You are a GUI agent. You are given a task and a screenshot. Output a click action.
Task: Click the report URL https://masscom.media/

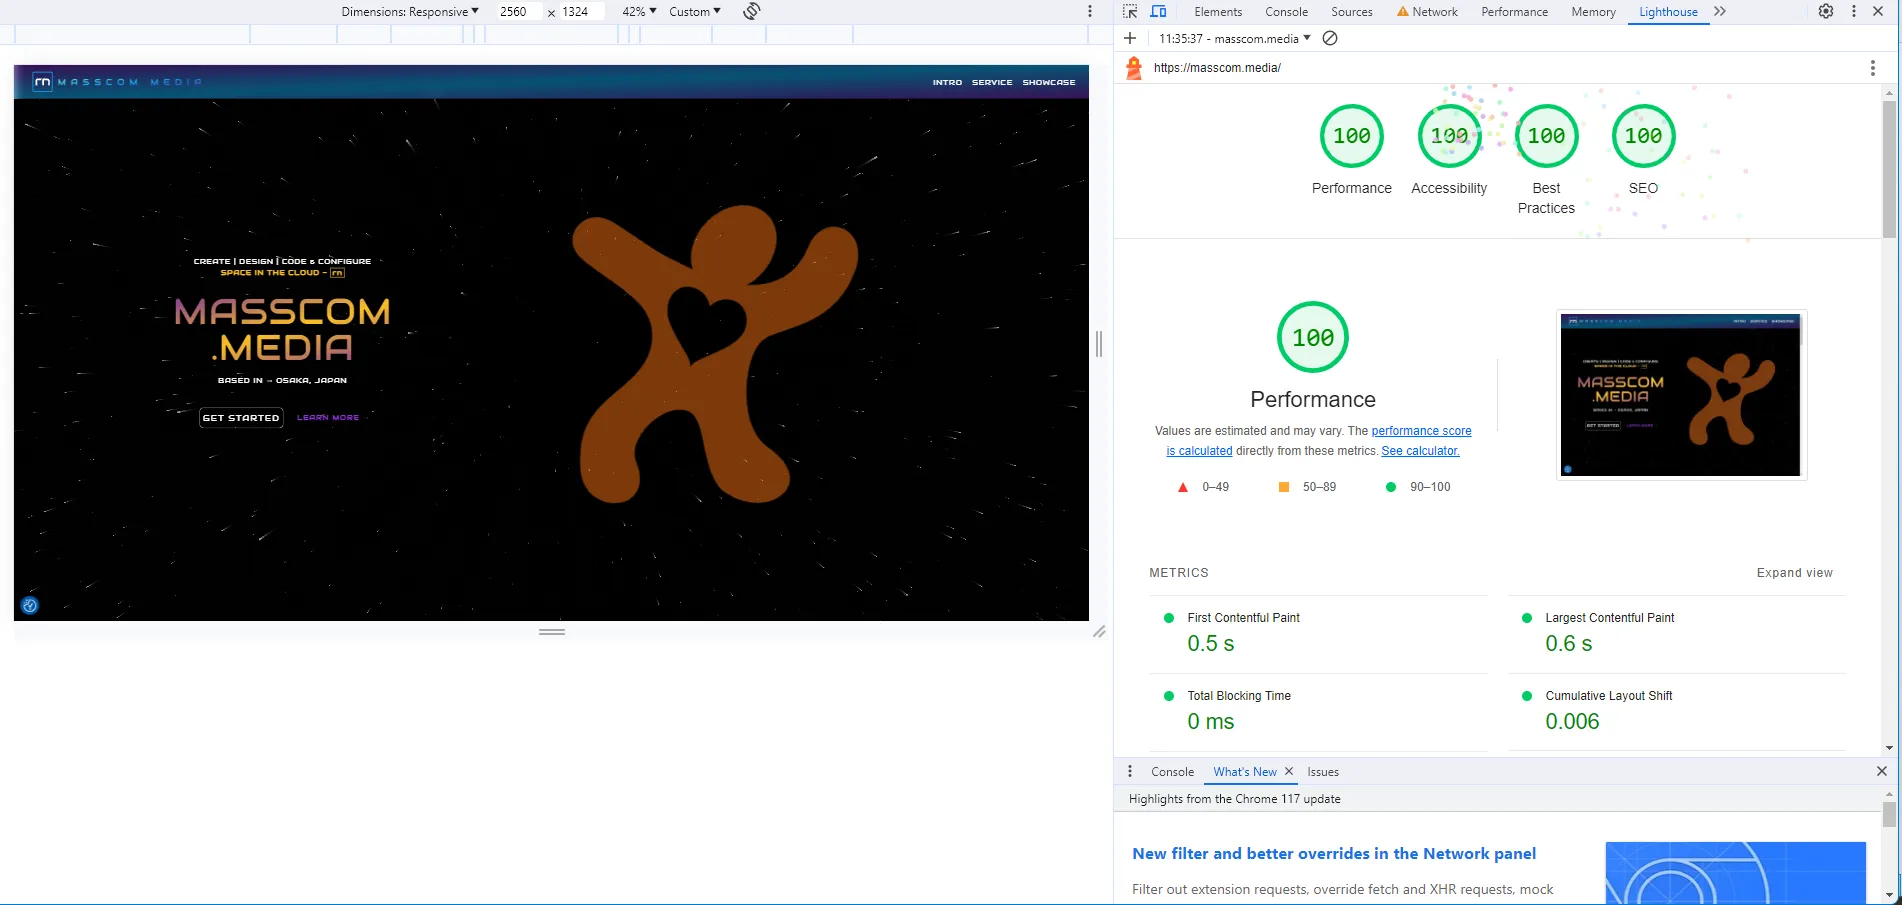click(x=1217, y=68)
